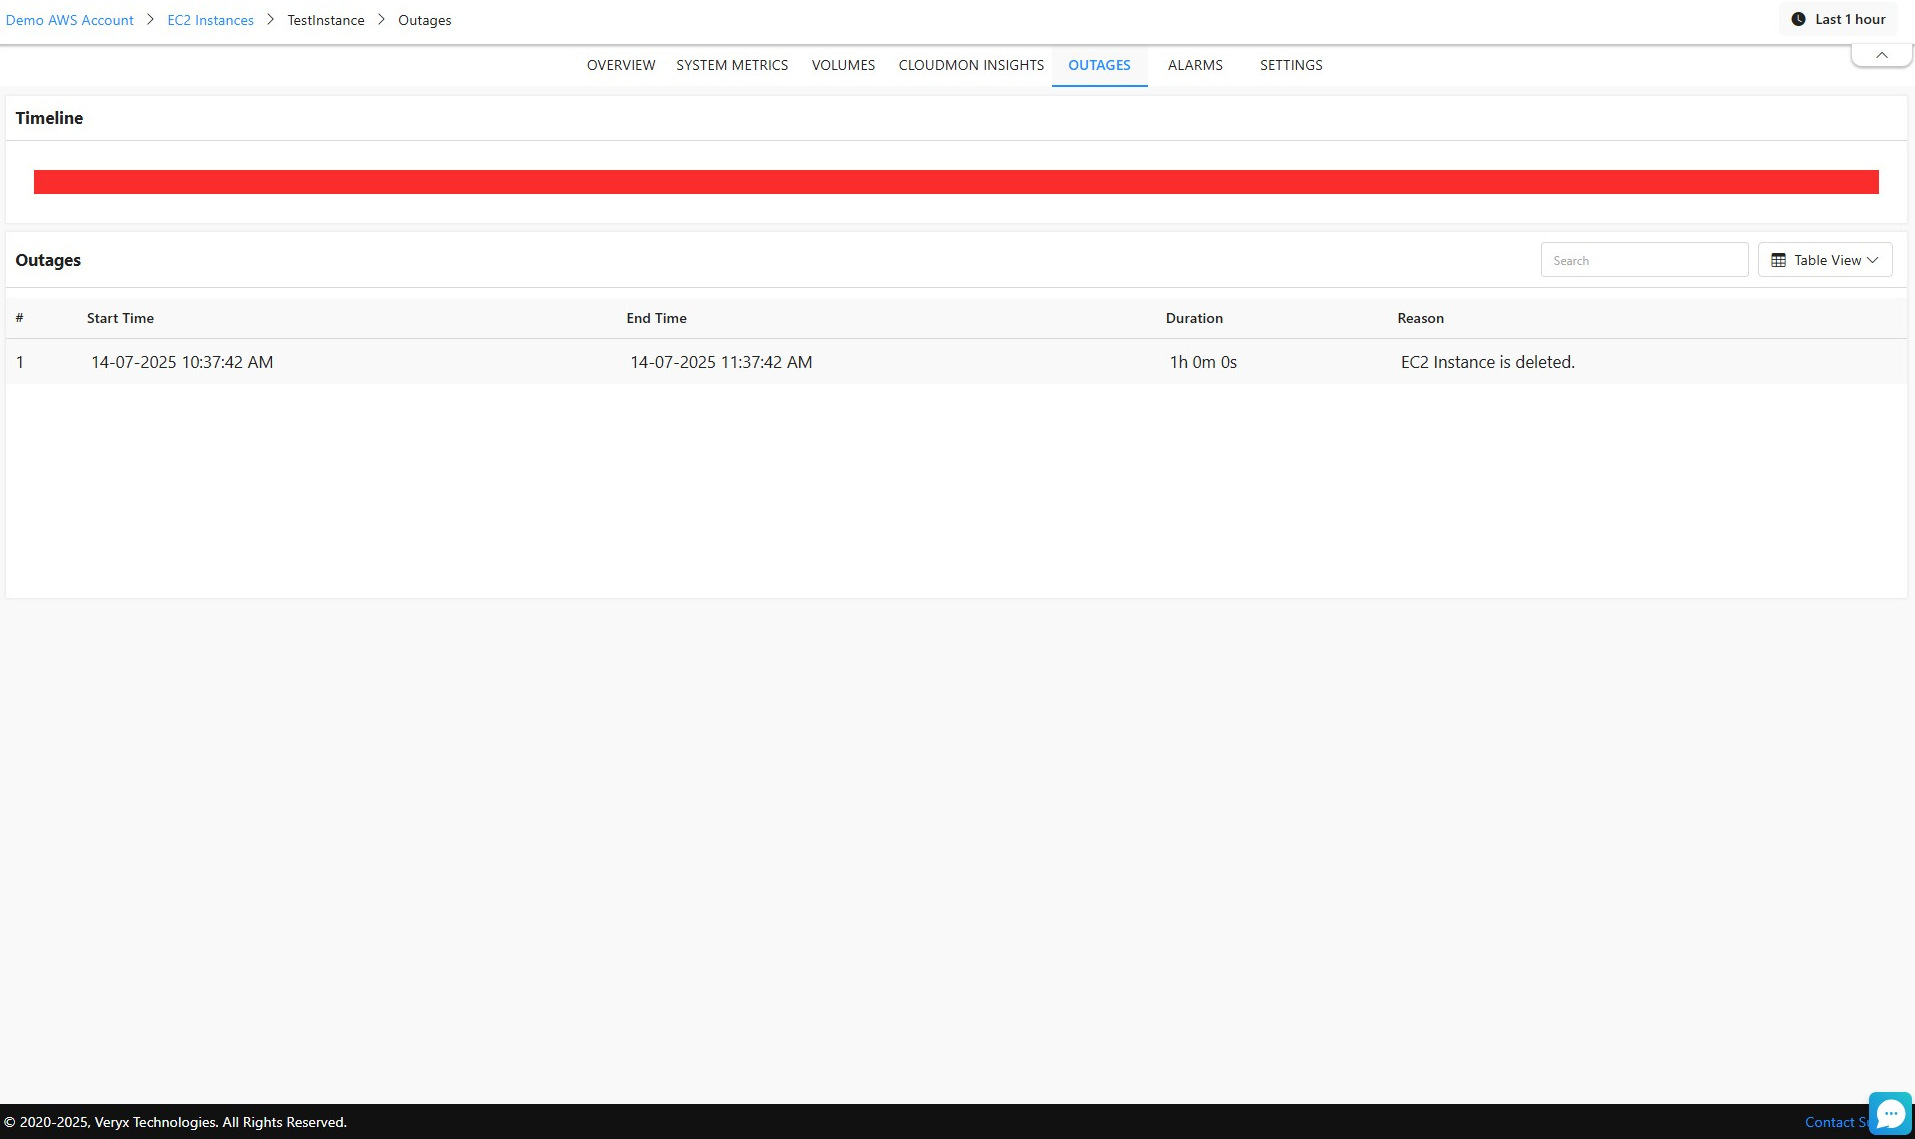Open the live chat support icon
This screenshot has height=1139, width=1915.
[x=1889, y=1113]
